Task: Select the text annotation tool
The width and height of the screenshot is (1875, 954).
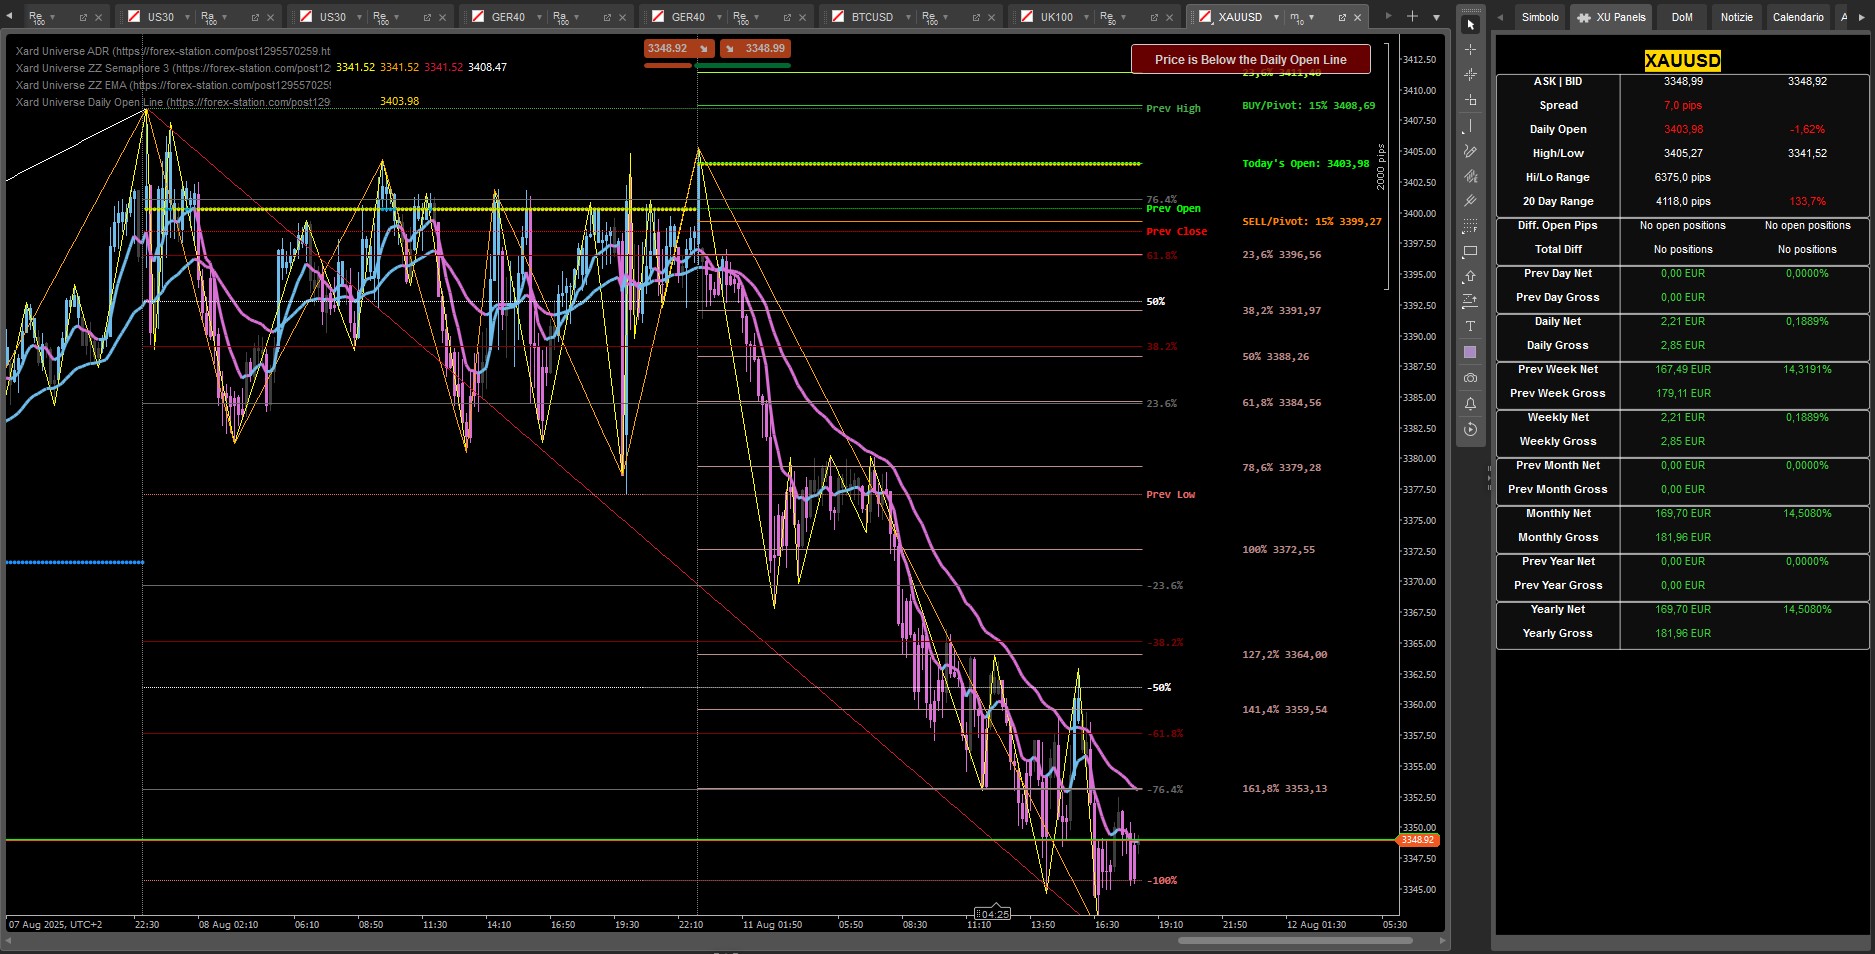Action: 1470,327
